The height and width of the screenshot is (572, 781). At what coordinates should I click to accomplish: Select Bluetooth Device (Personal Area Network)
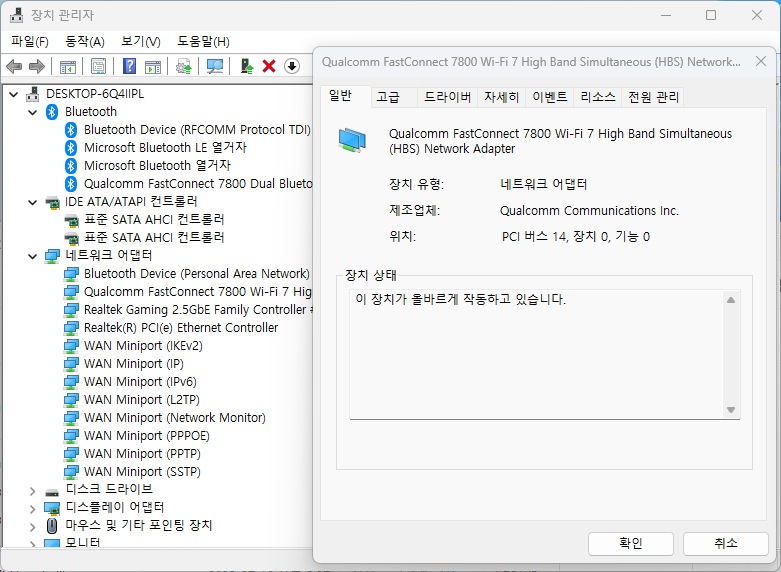197,274
